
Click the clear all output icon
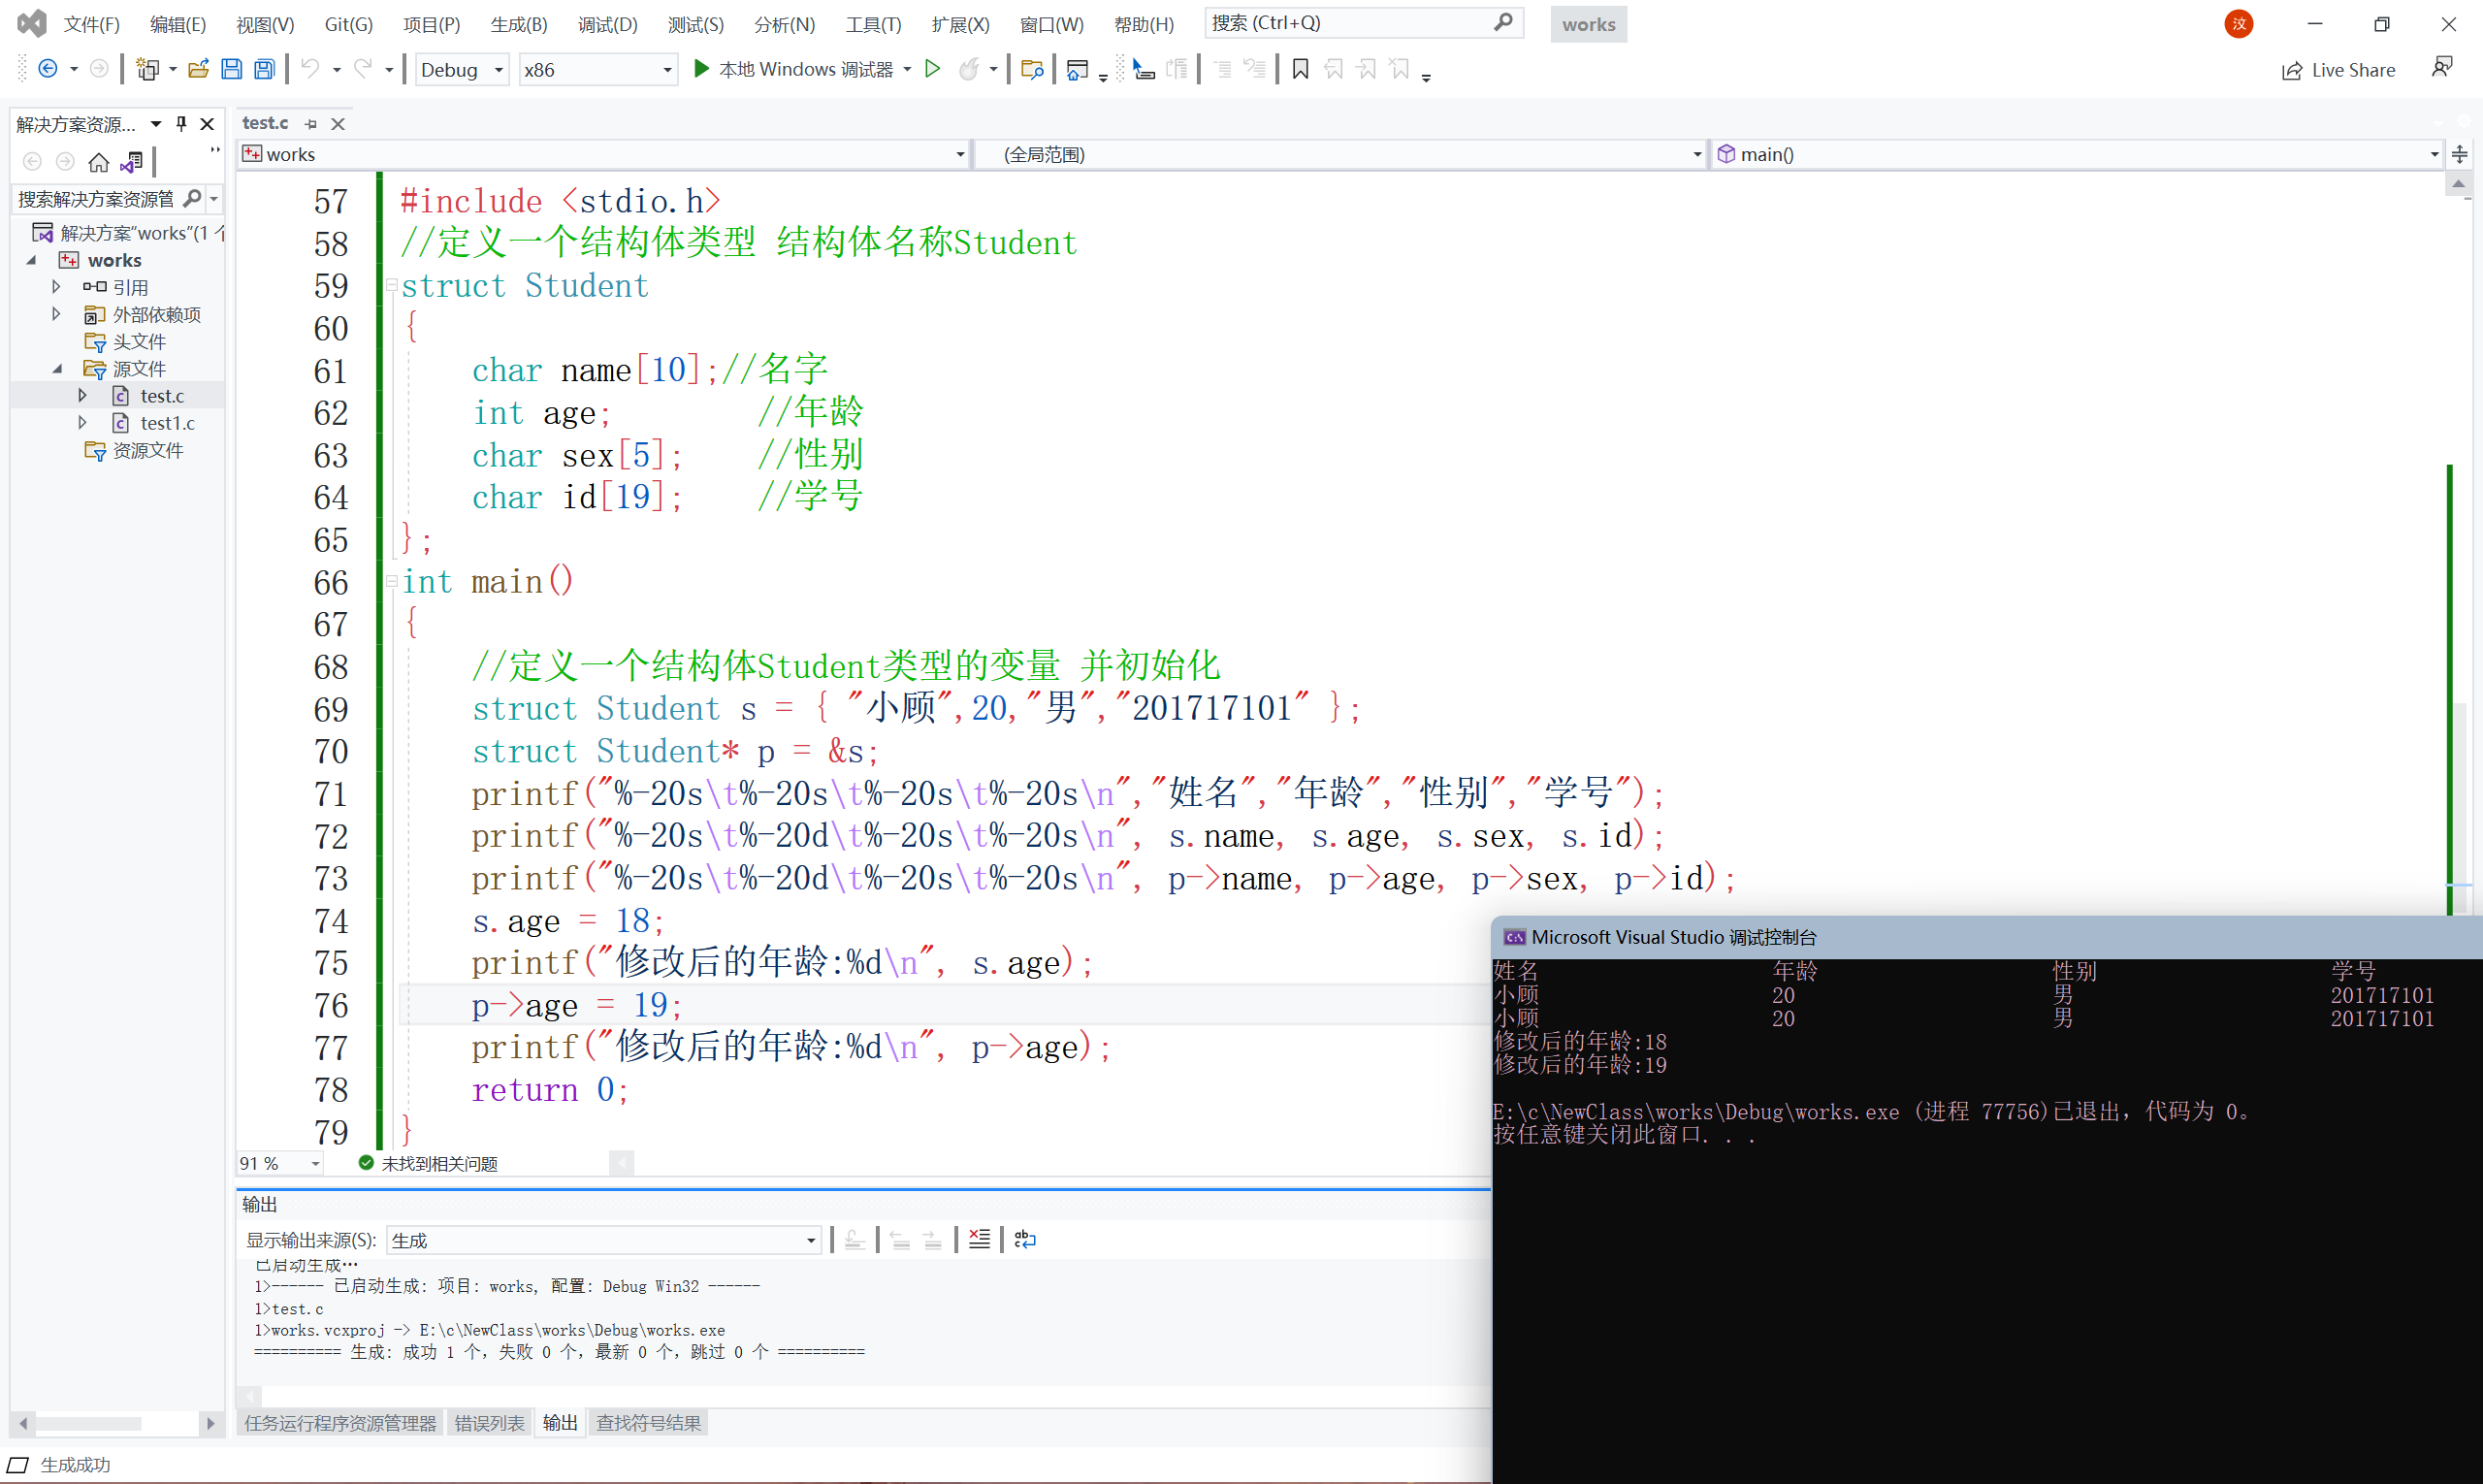click(979, 1240)
